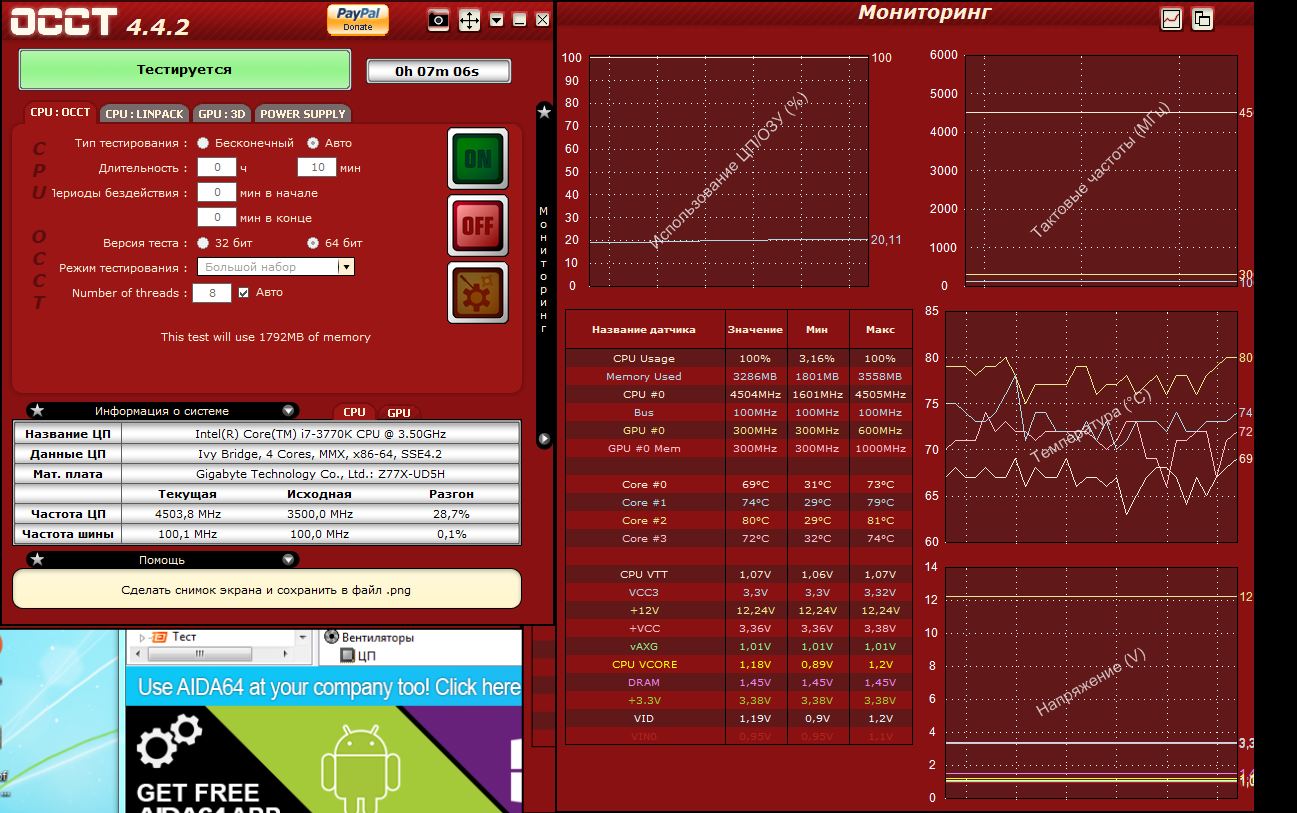Expand the Тест tree item in AIDA64
Screen dimensions: 1297x813
[x=142, y=637]
